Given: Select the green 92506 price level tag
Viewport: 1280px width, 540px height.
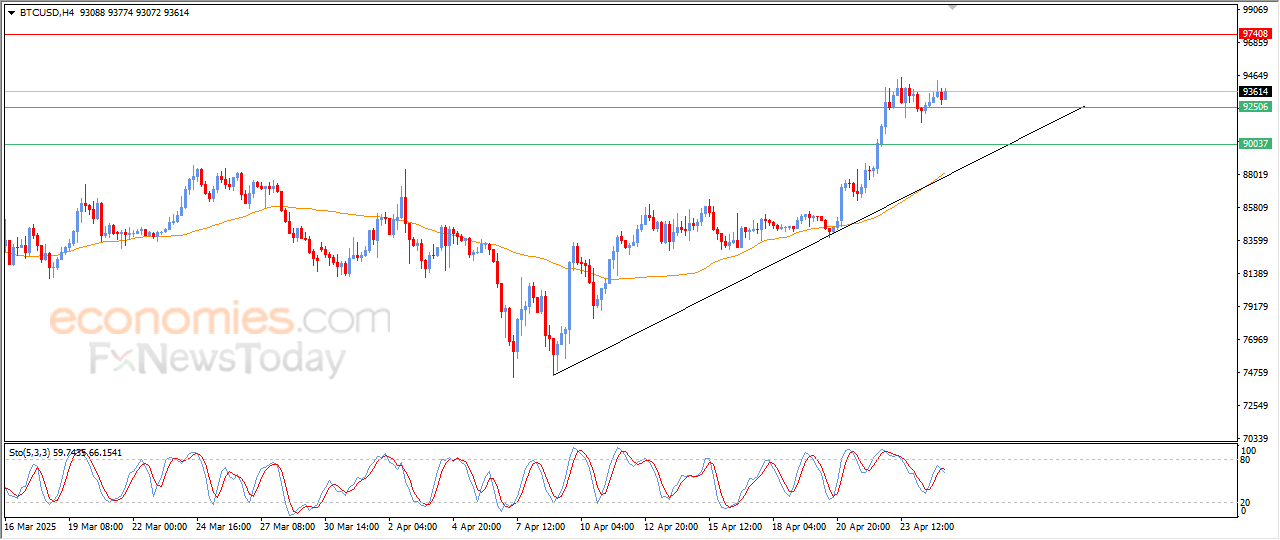Looking at the screenshot, I should pyautogui.click(x=1255, y=107).
